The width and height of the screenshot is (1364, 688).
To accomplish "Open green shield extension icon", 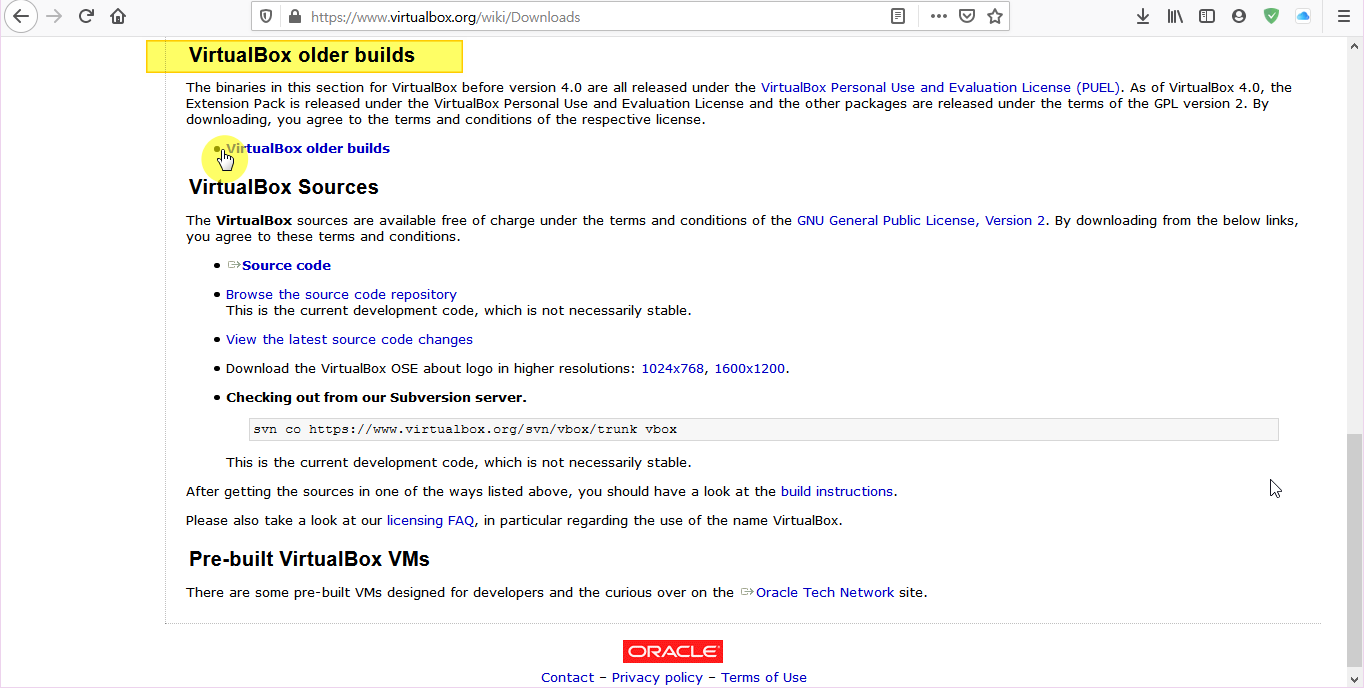I will click(1271, 16).
